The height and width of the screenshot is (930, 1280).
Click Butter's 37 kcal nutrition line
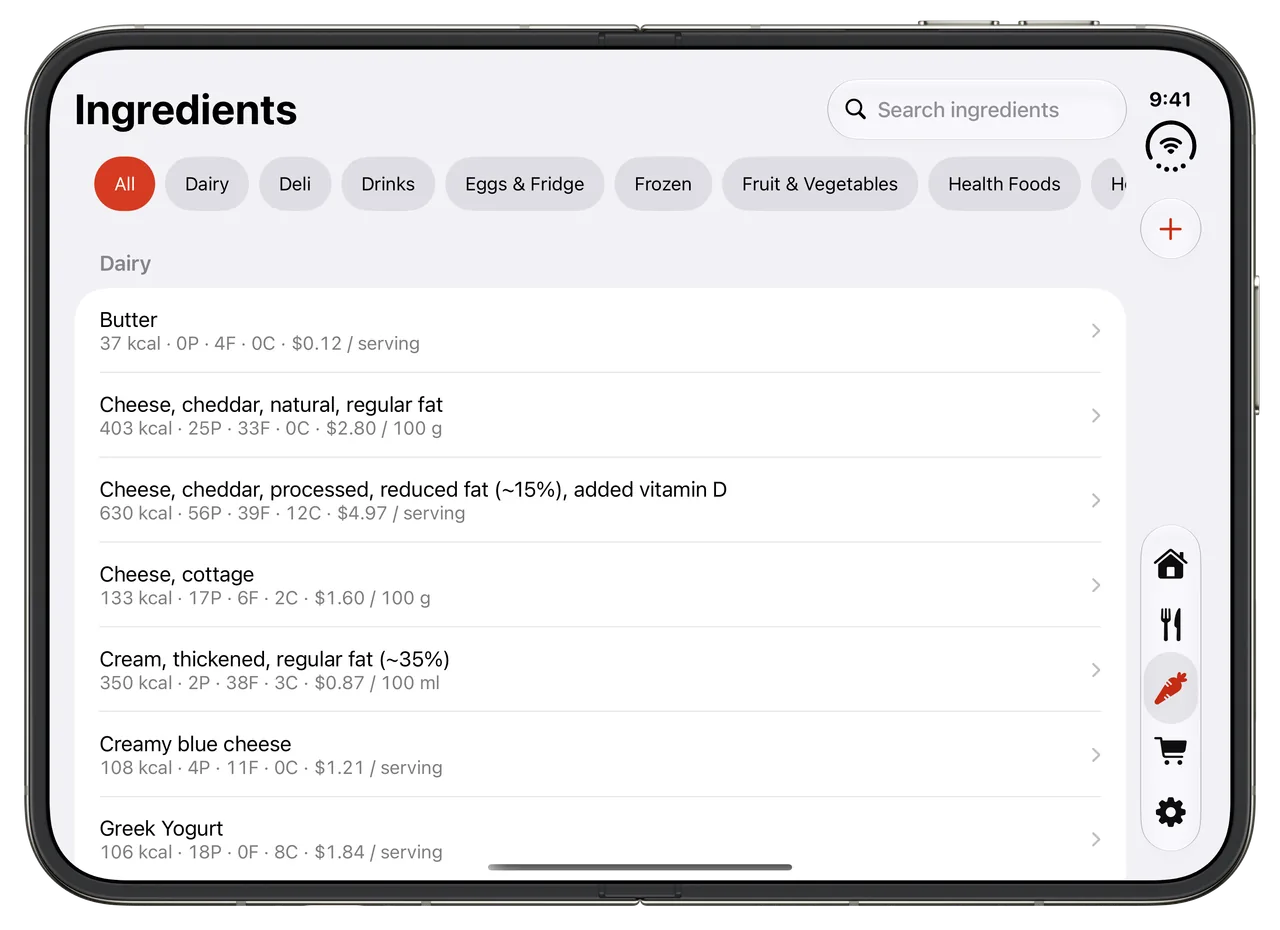point(260,344)
